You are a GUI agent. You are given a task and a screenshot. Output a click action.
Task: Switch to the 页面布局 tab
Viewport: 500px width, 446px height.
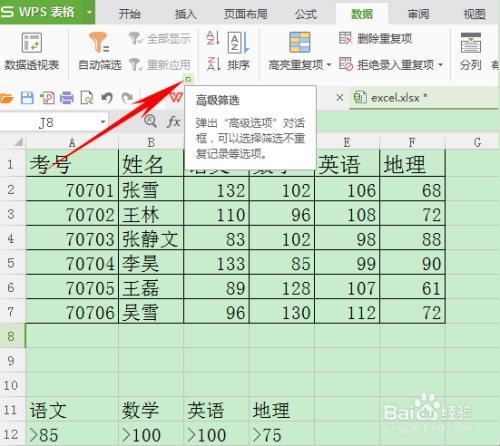tap(246, 14)
